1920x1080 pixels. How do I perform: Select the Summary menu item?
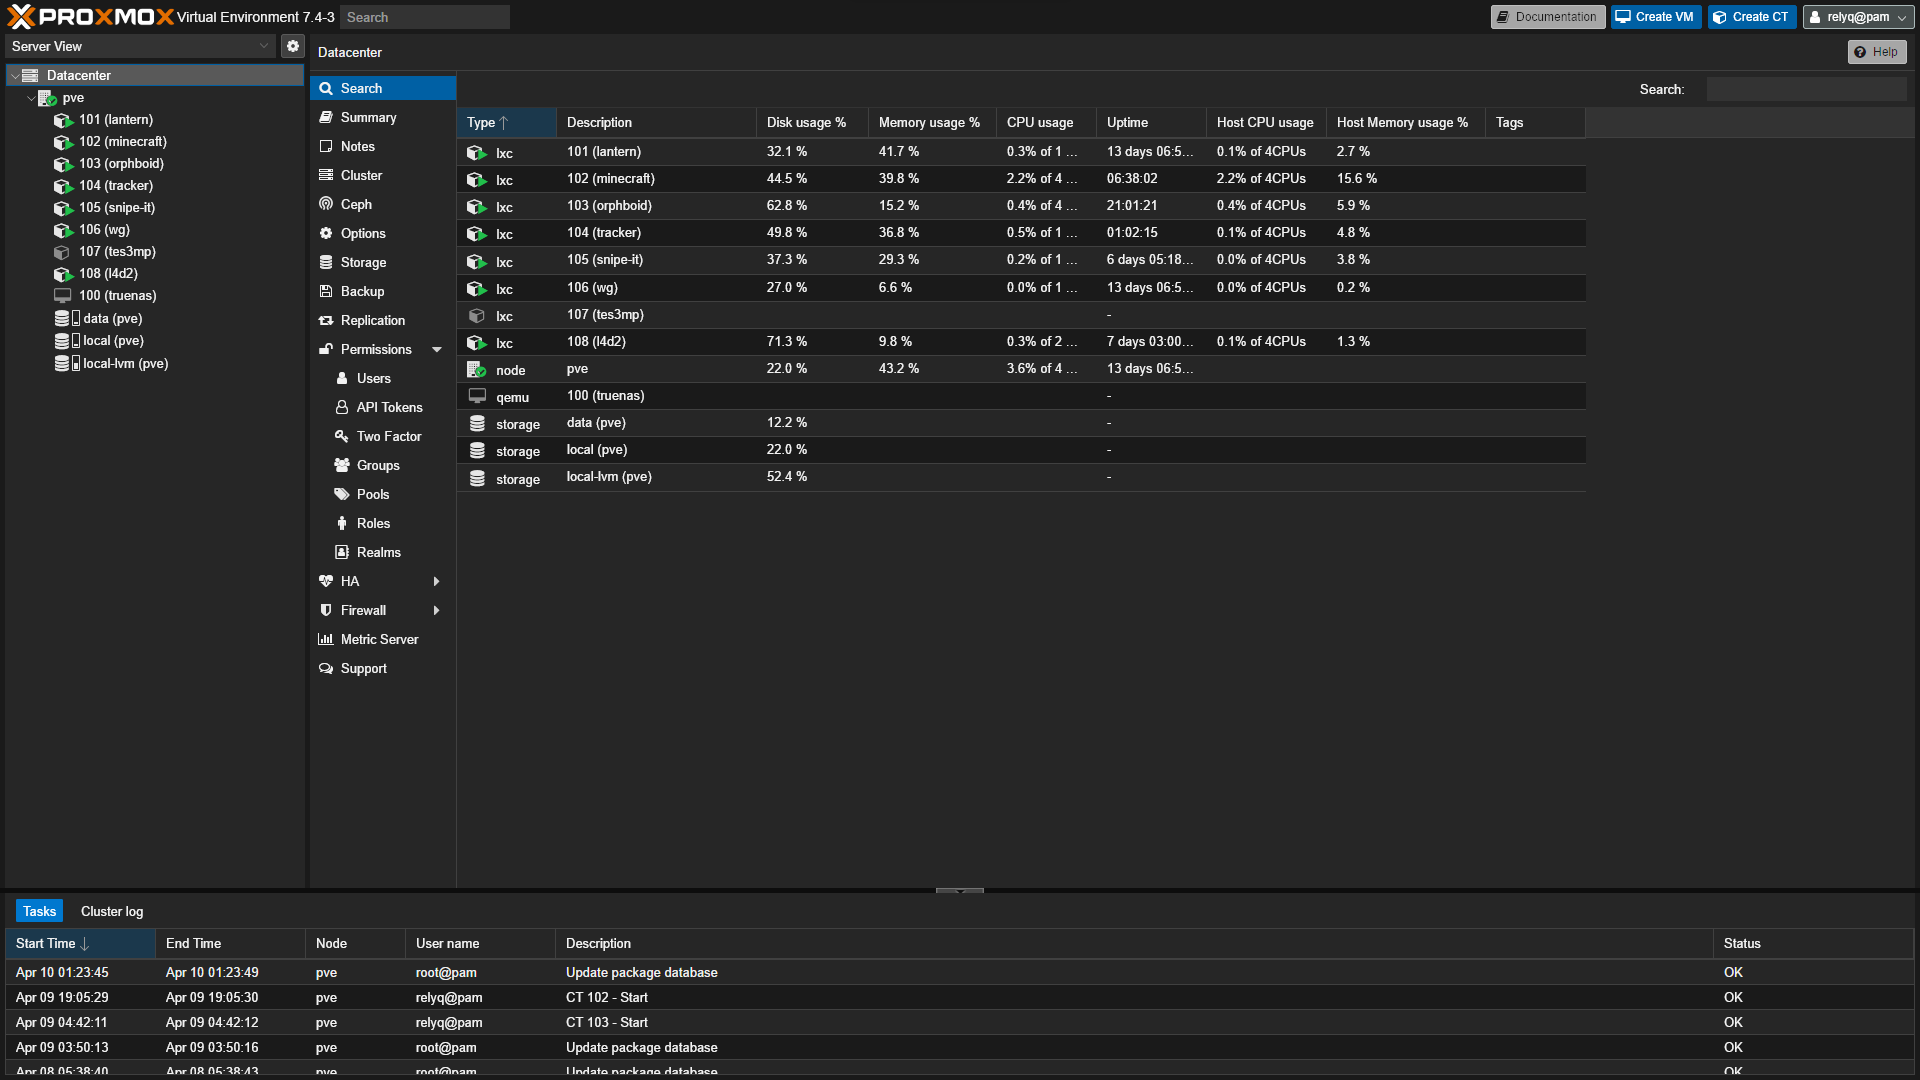click(x=368, y=117)
